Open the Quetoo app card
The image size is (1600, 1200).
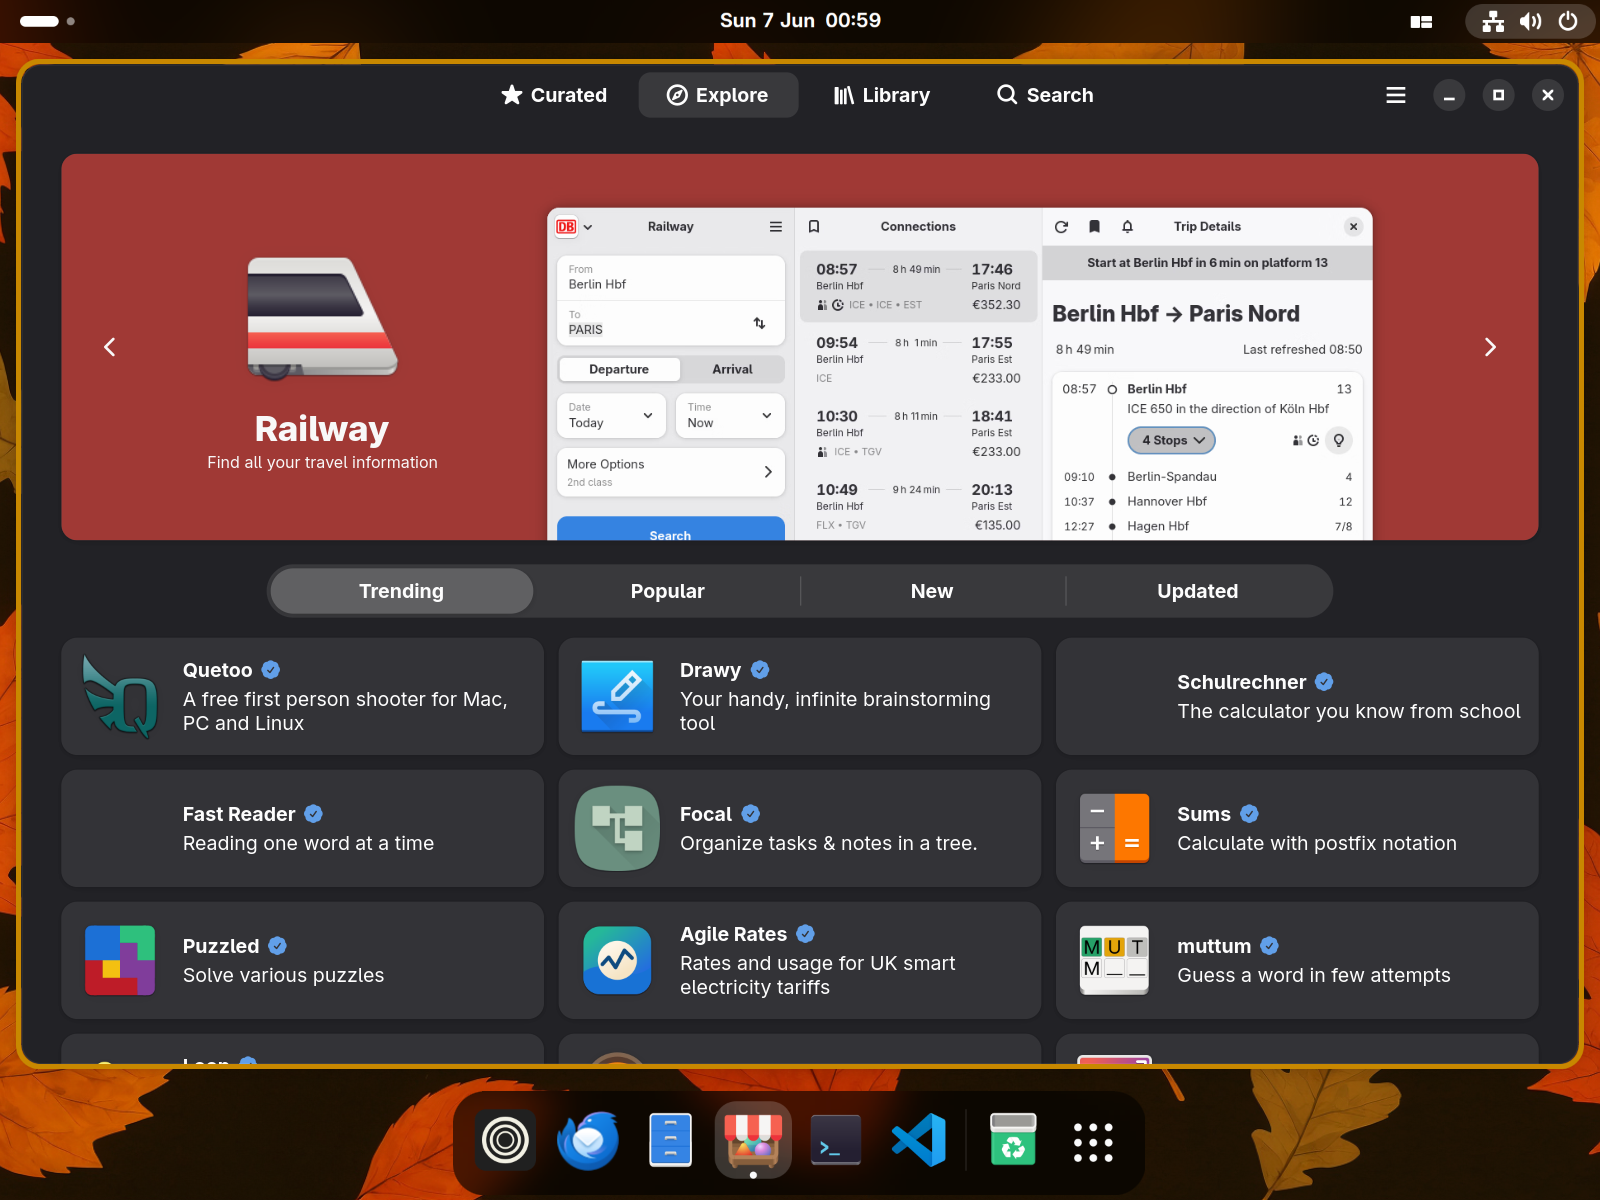tap(302, 696)
